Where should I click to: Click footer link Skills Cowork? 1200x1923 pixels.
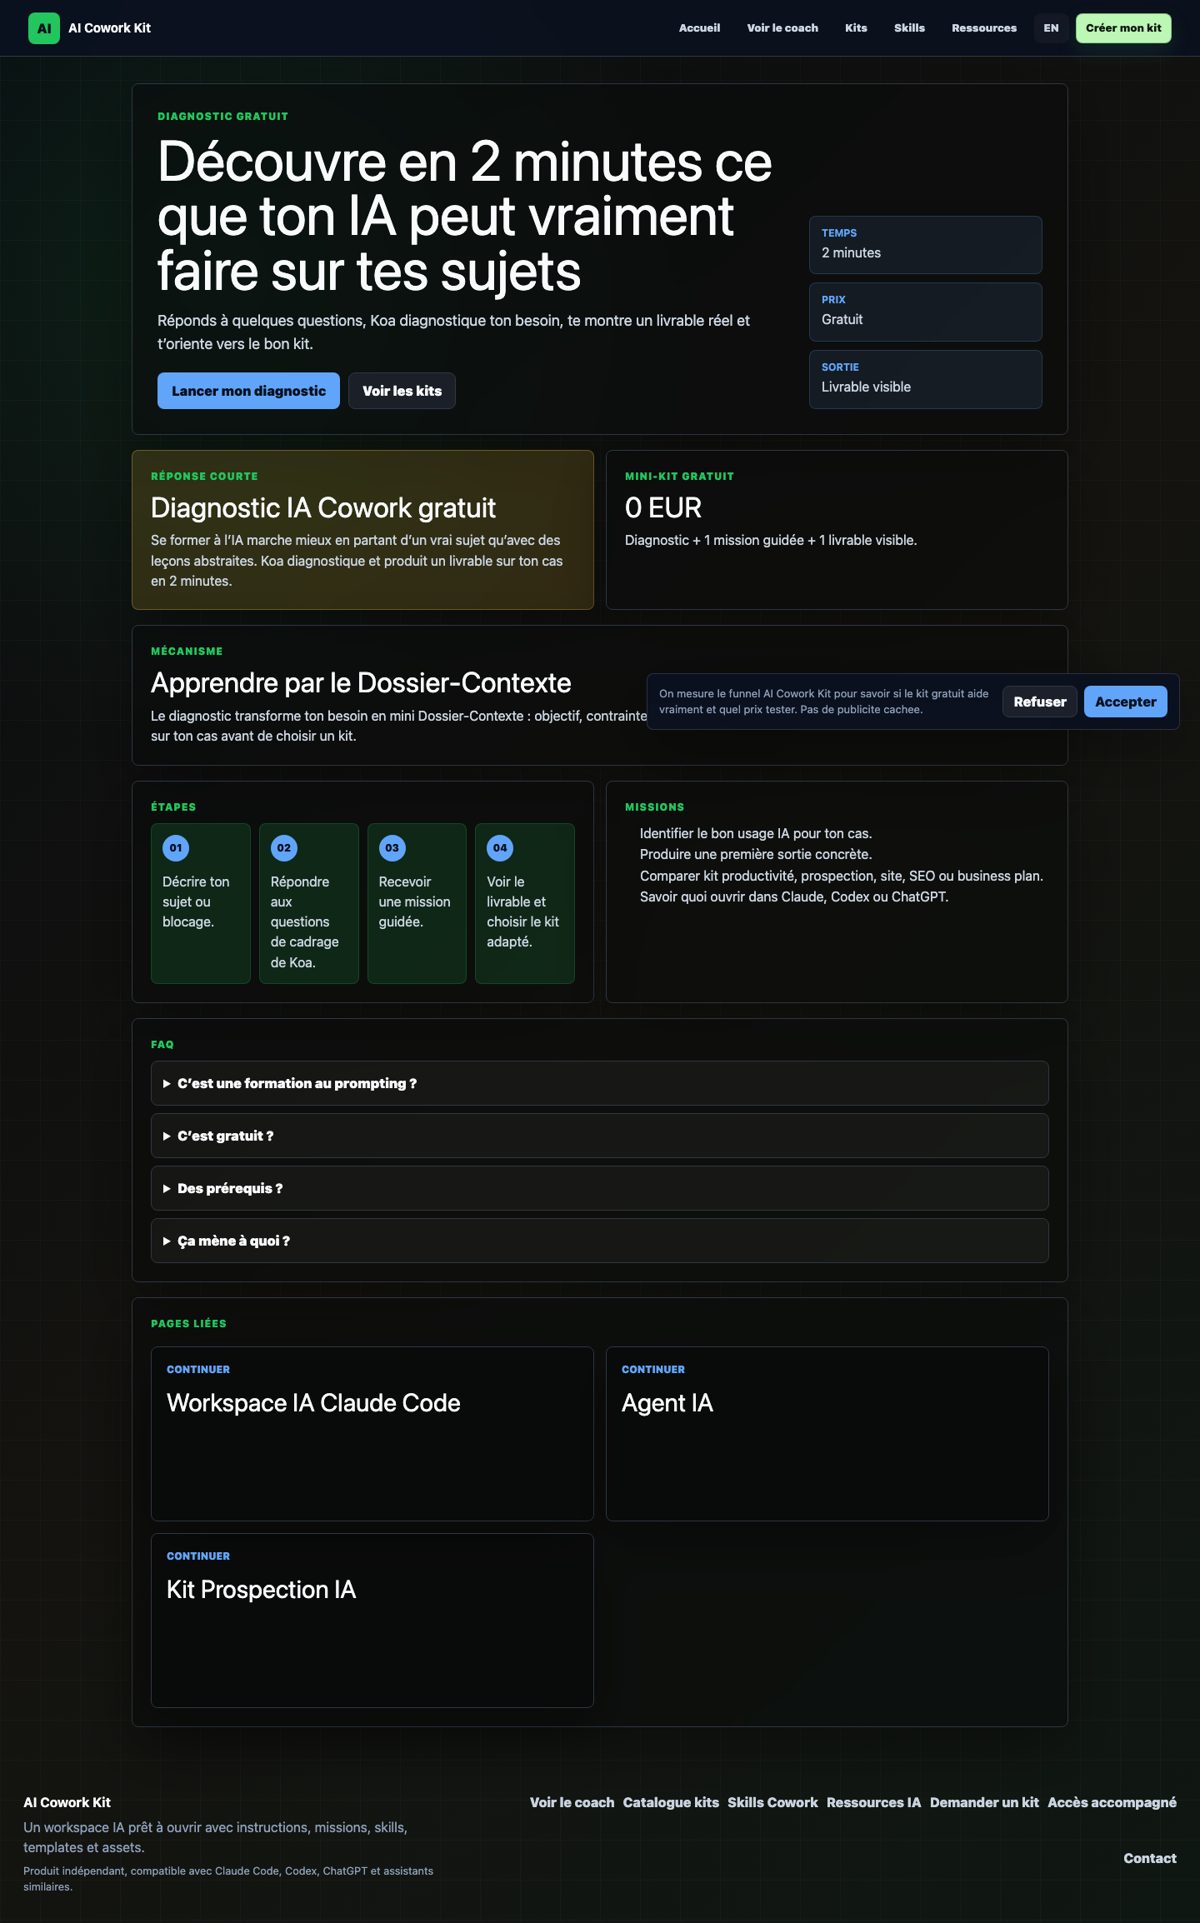click(773, 1802)
